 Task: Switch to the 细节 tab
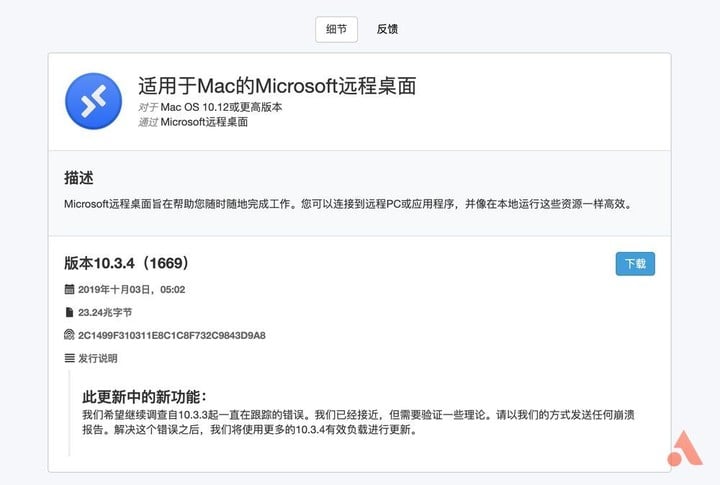[336, 29]
